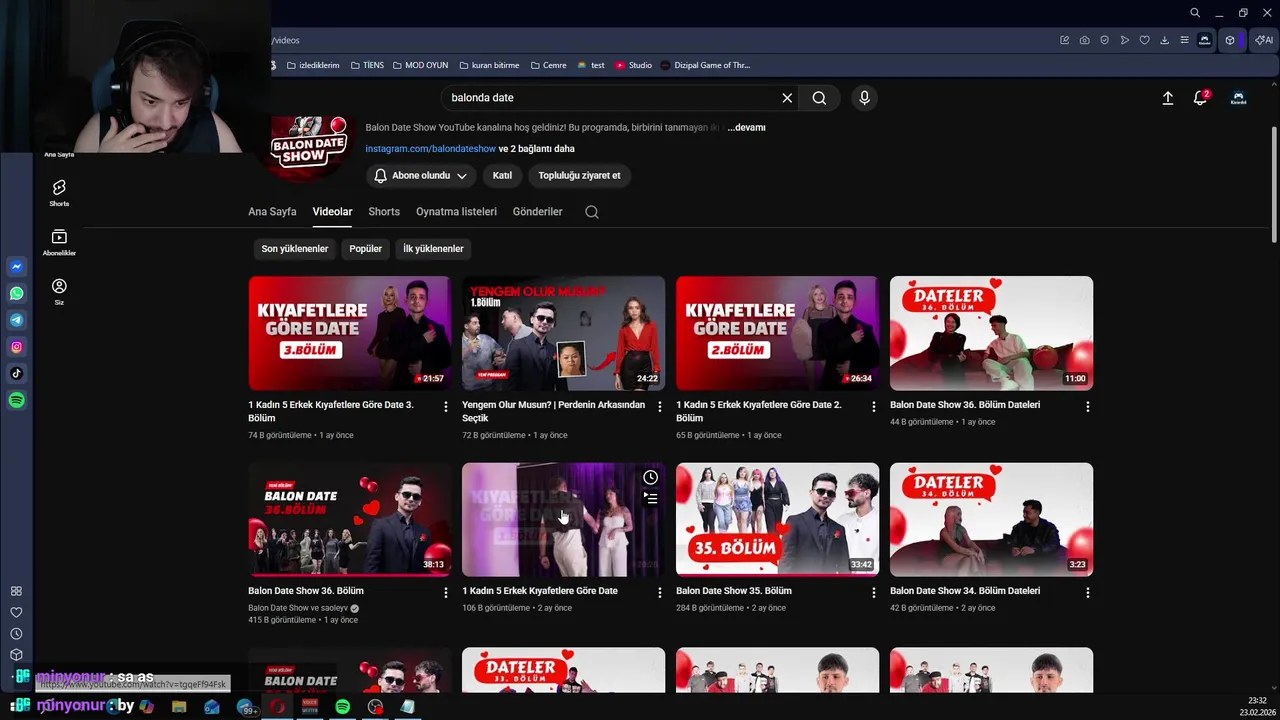The width and height of the screenshot is (1280, 720).
Task: Open sidebar history clock icon
Action: click(16, 634)
